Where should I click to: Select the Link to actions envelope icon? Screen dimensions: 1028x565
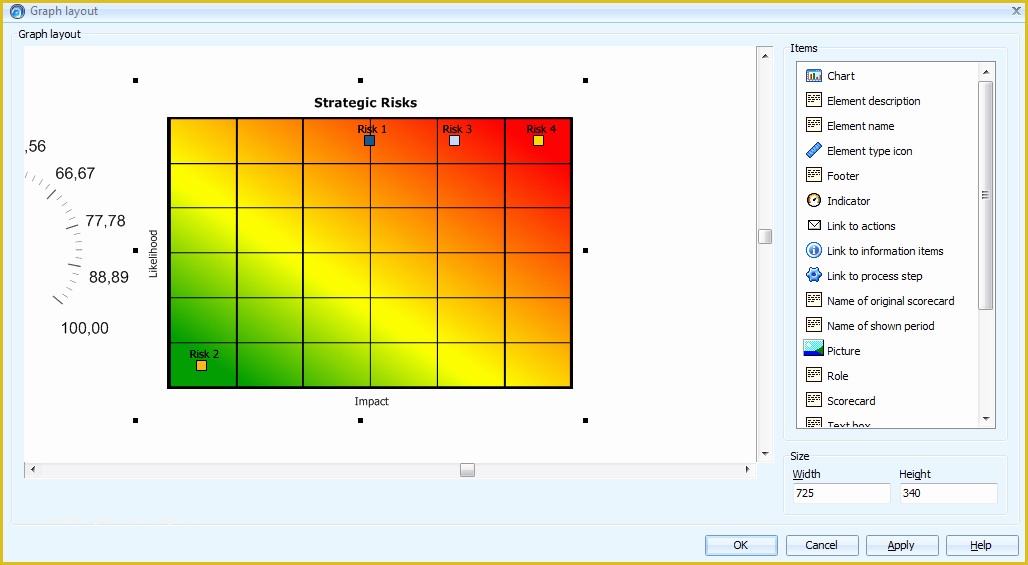click(814, 225)
